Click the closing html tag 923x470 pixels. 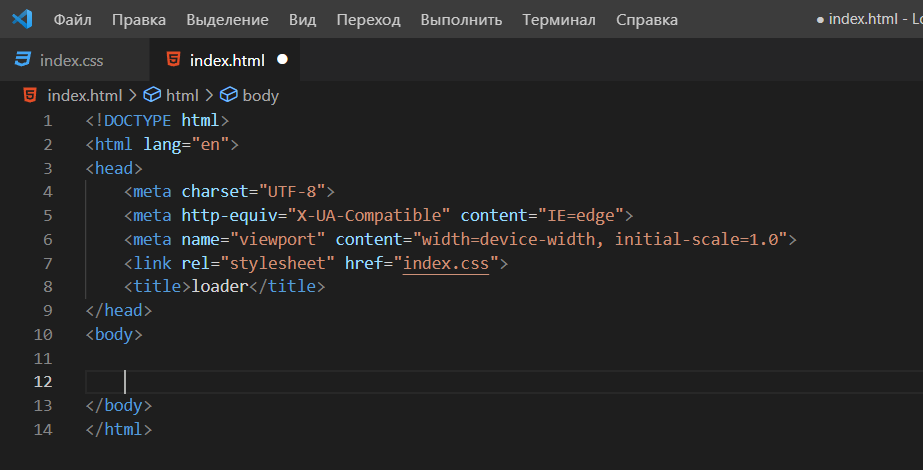pos(119,429)
